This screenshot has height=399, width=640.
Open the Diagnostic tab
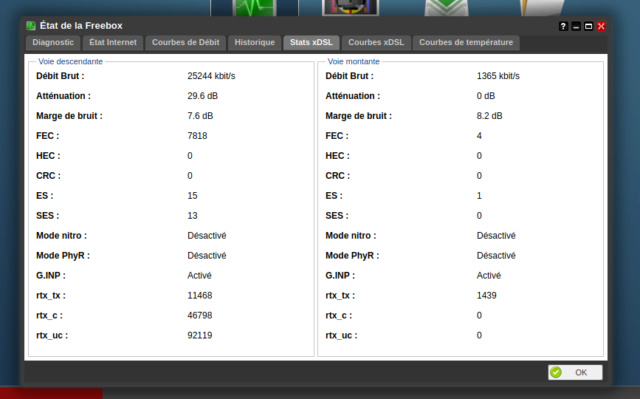click(53, 42)
